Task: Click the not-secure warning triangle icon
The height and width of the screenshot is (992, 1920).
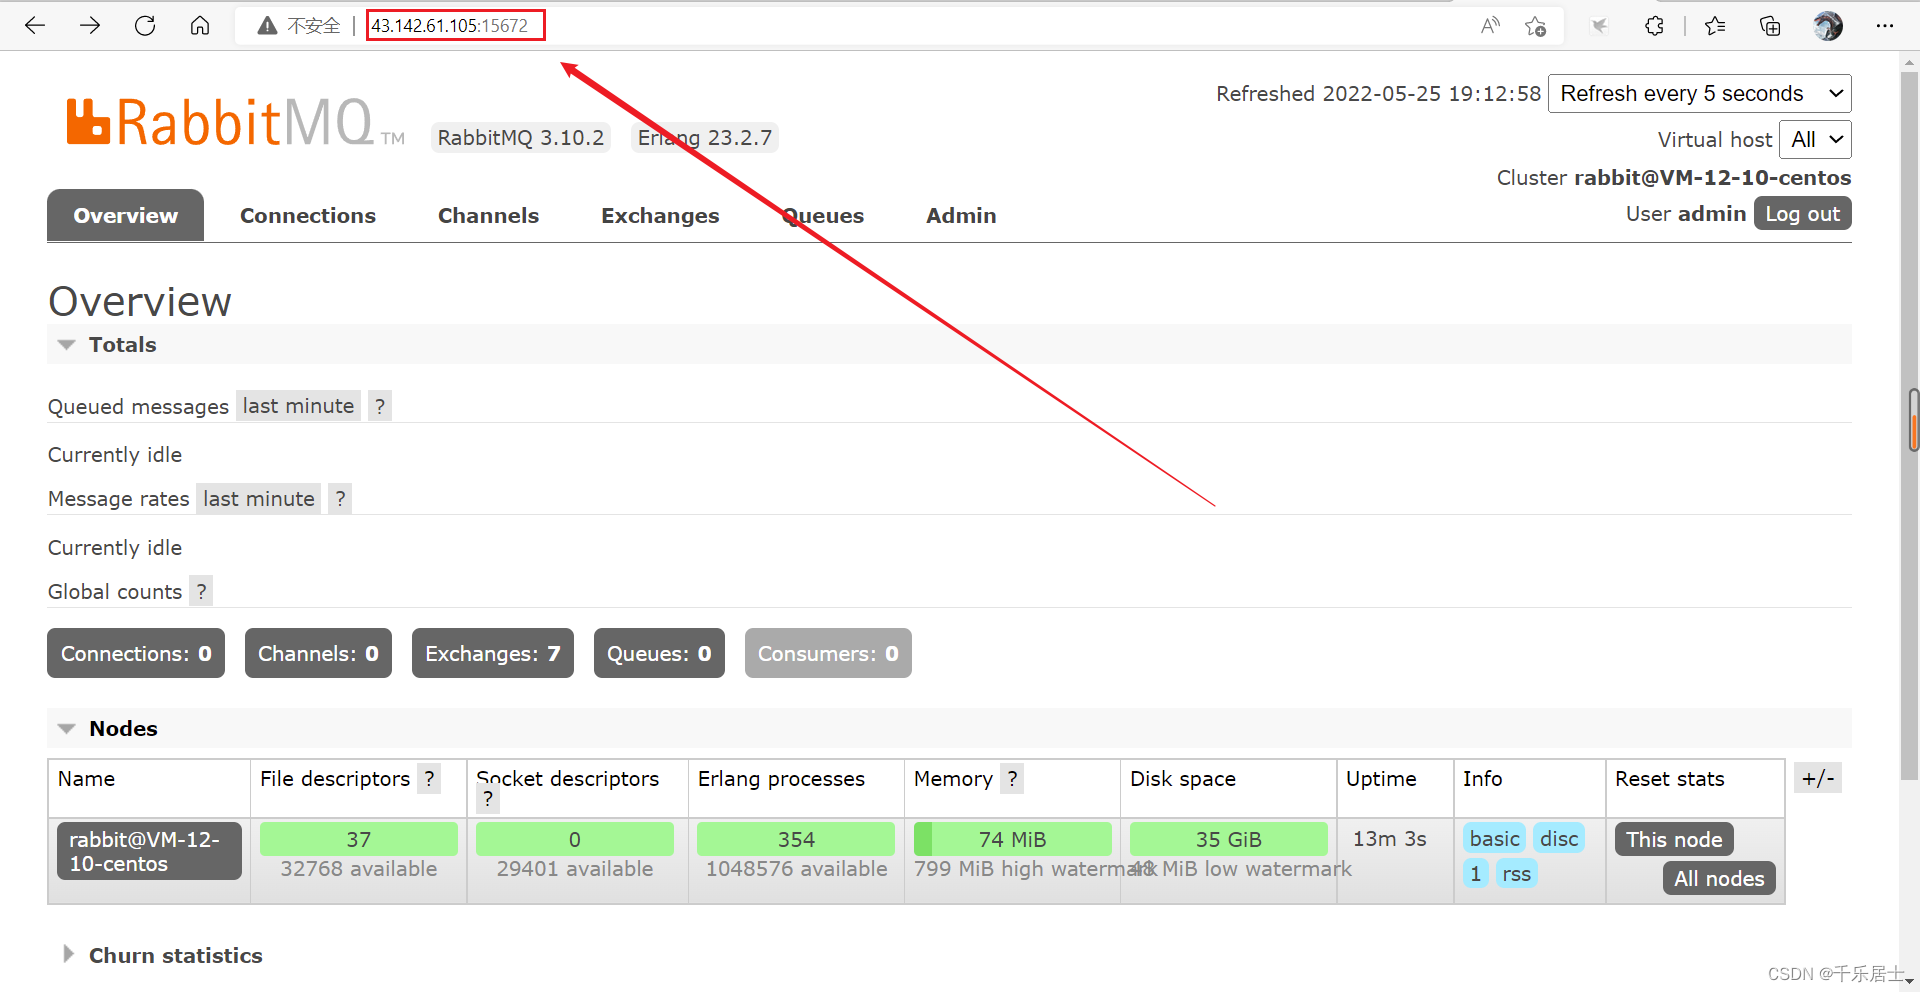Action: tap(267, 26)
